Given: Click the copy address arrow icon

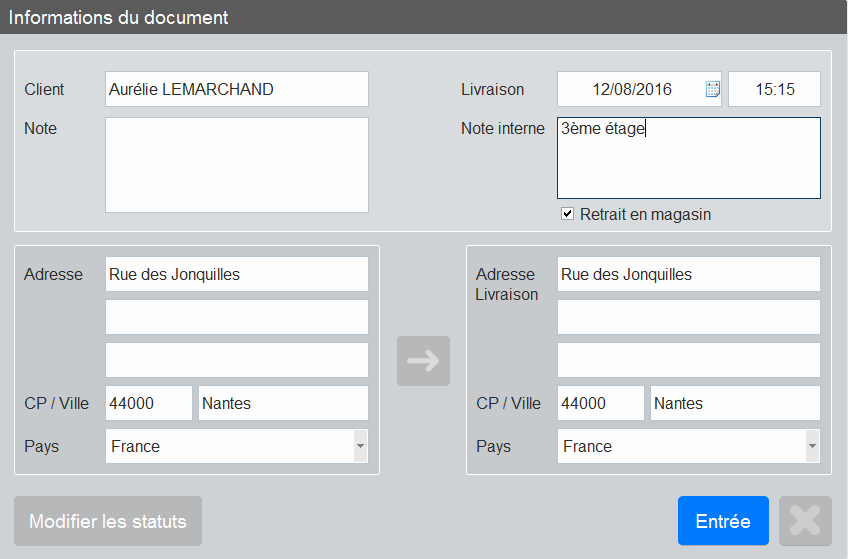Looking at the screenshot, I should tap(423, 361).
